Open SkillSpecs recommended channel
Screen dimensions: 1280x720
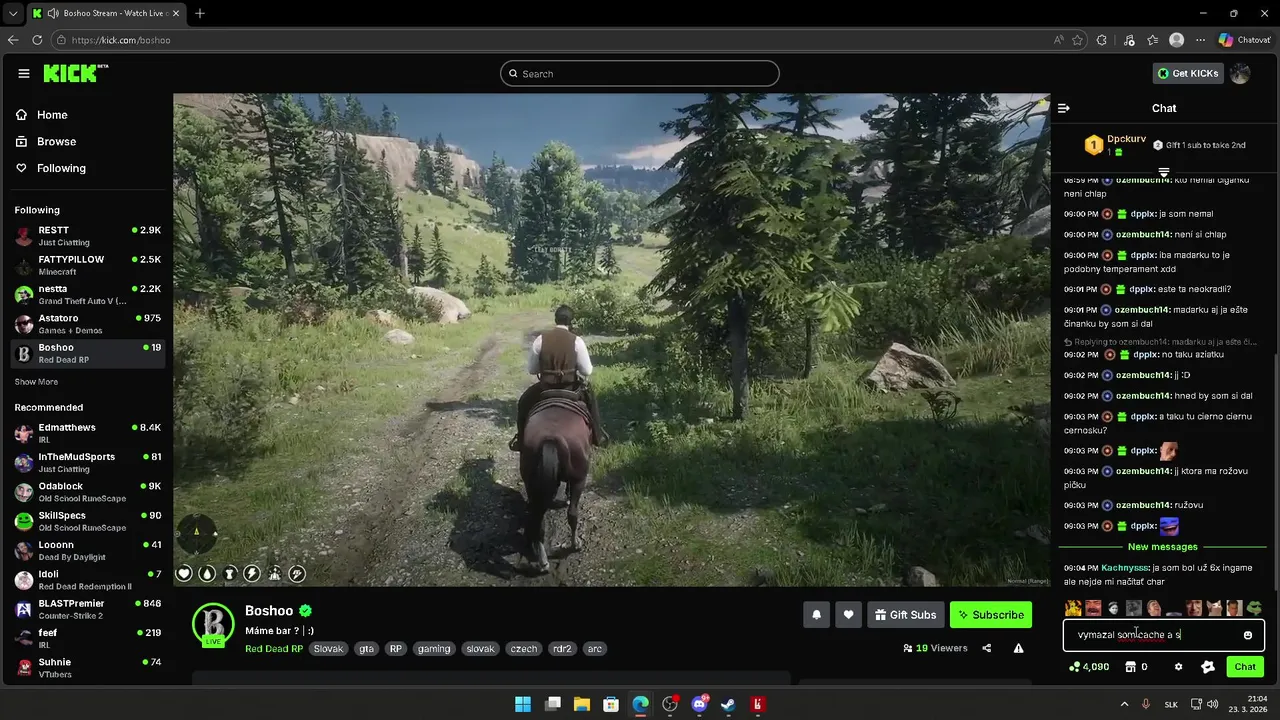[88, 521]
